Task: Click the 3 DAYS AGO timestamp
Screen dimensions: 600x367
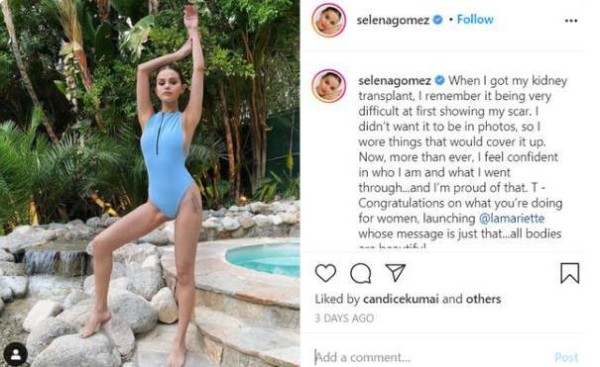Action: (x=344, y=318)
